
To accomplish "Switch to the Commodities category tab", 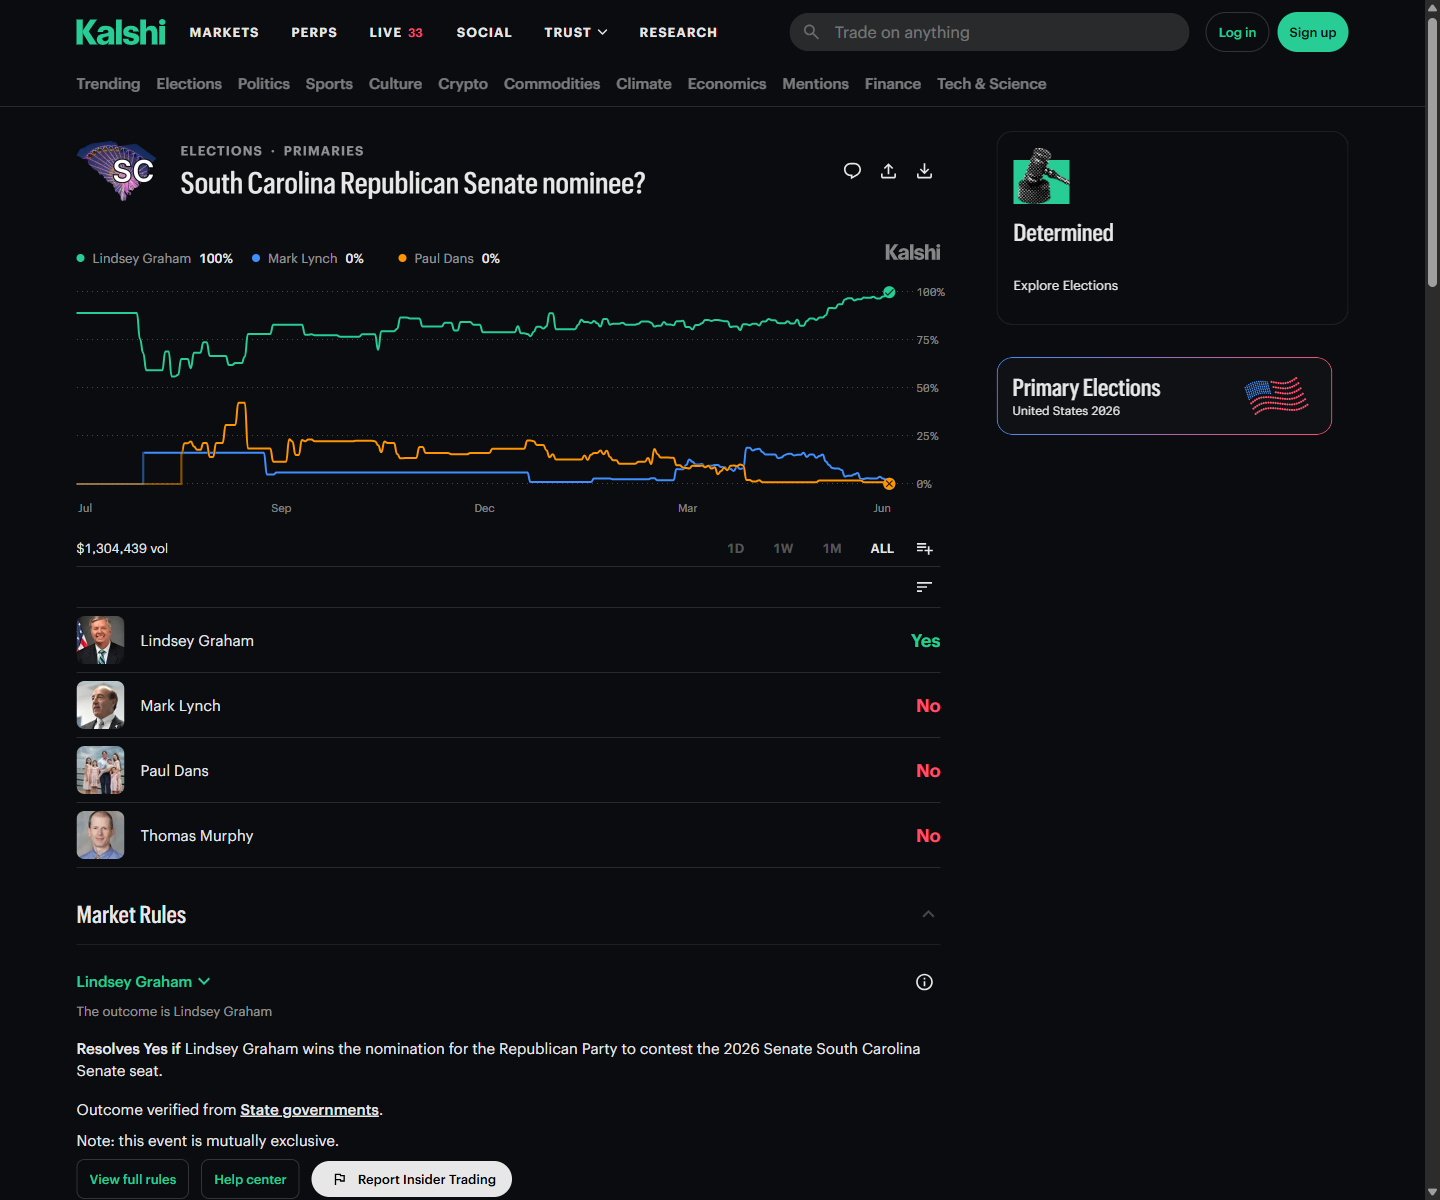I will pos(552,84).
